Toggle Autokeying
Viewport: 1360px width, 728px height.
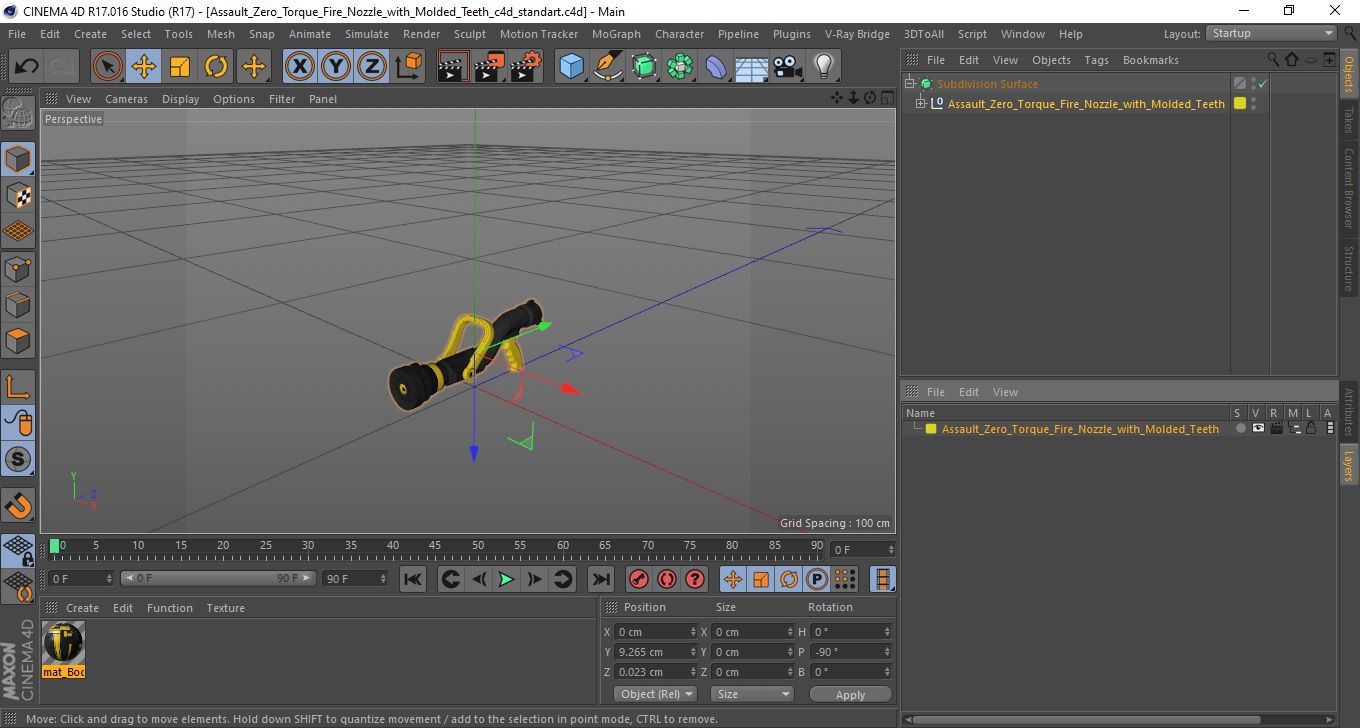pos(666,579)
